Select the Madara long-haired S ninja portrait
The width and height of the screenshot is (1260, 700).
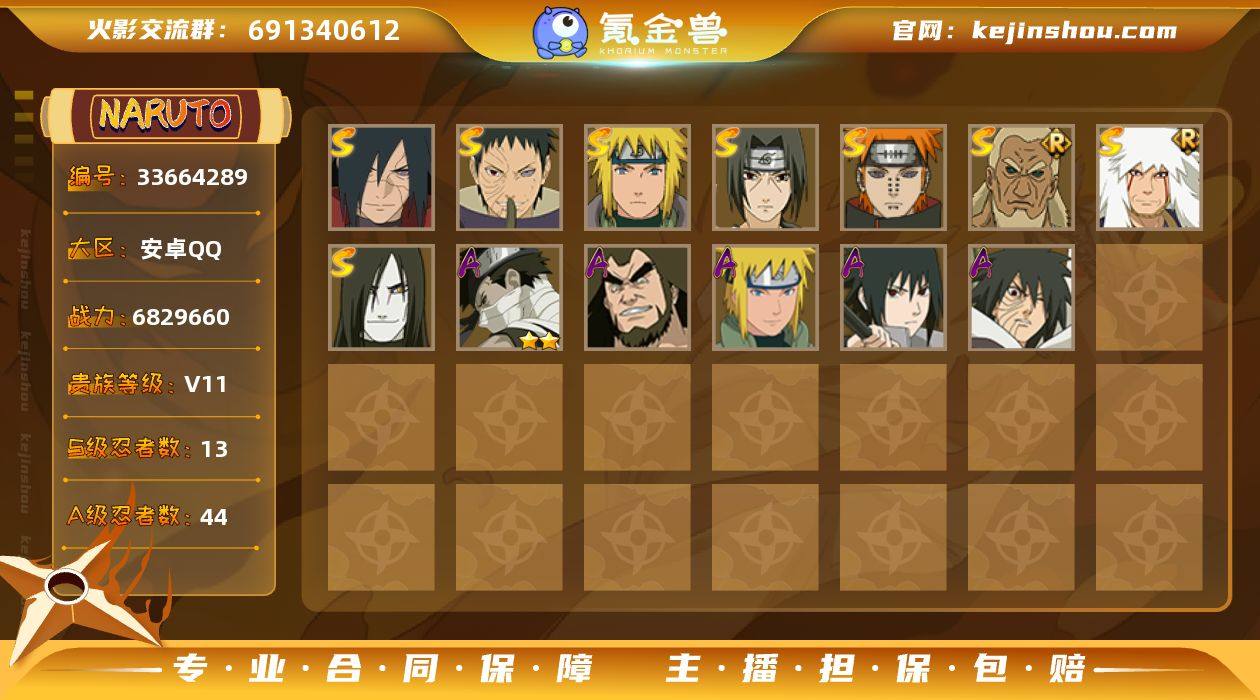382,178
